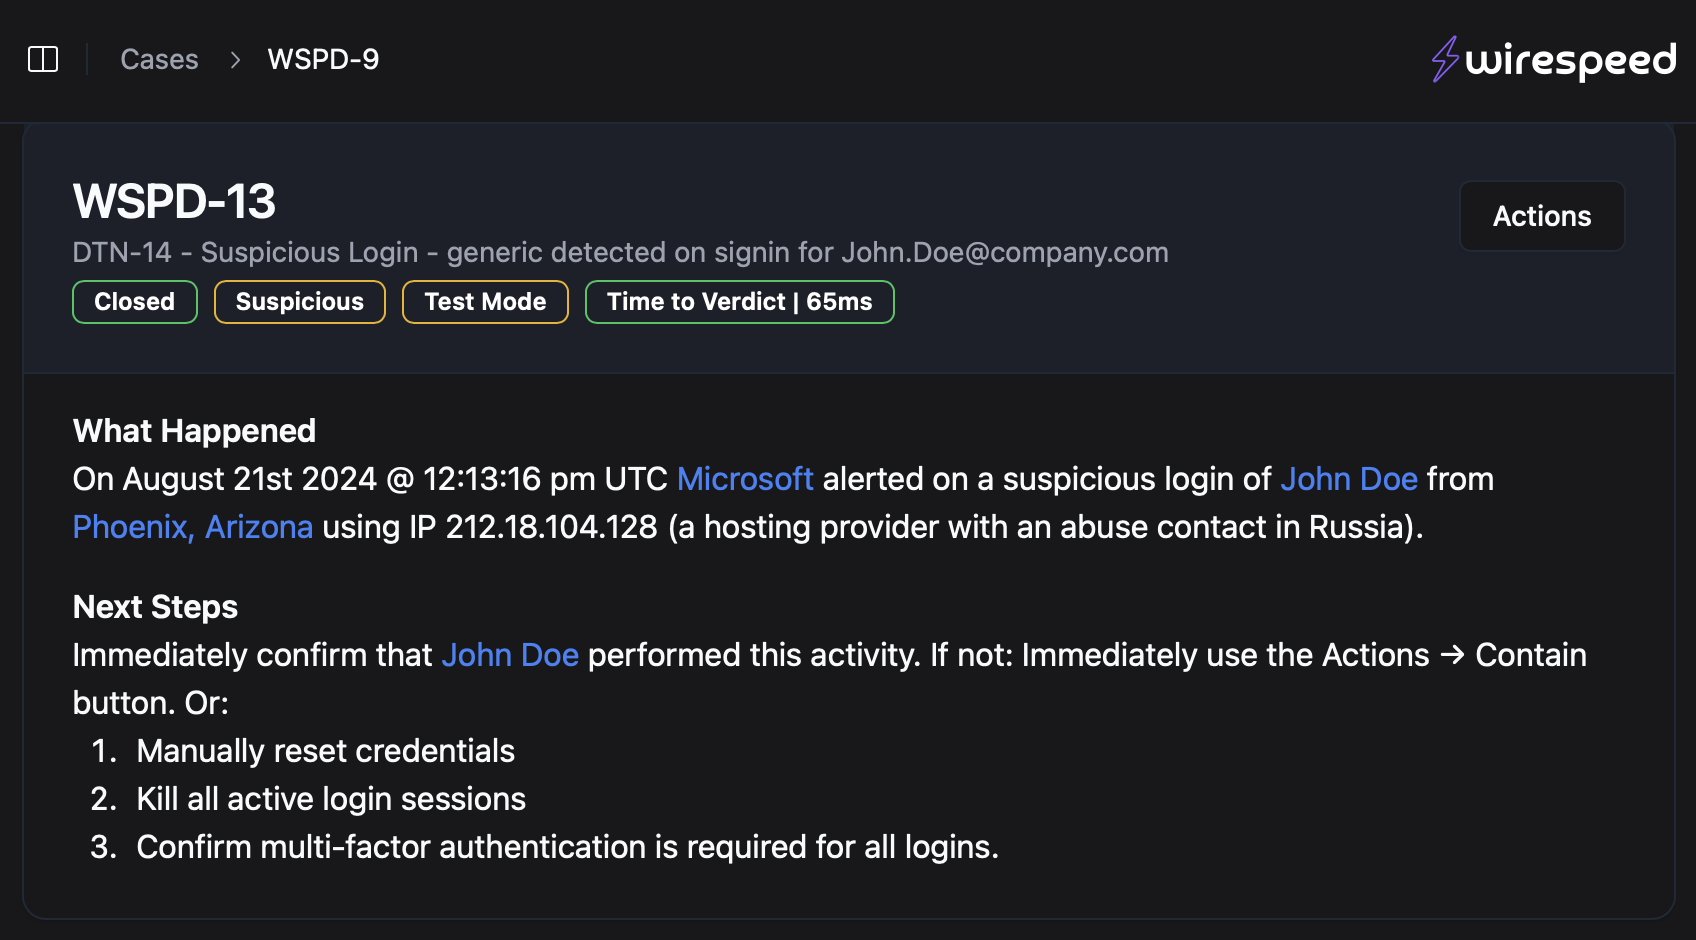Click the Manually reset credentials step

point(325,751)
